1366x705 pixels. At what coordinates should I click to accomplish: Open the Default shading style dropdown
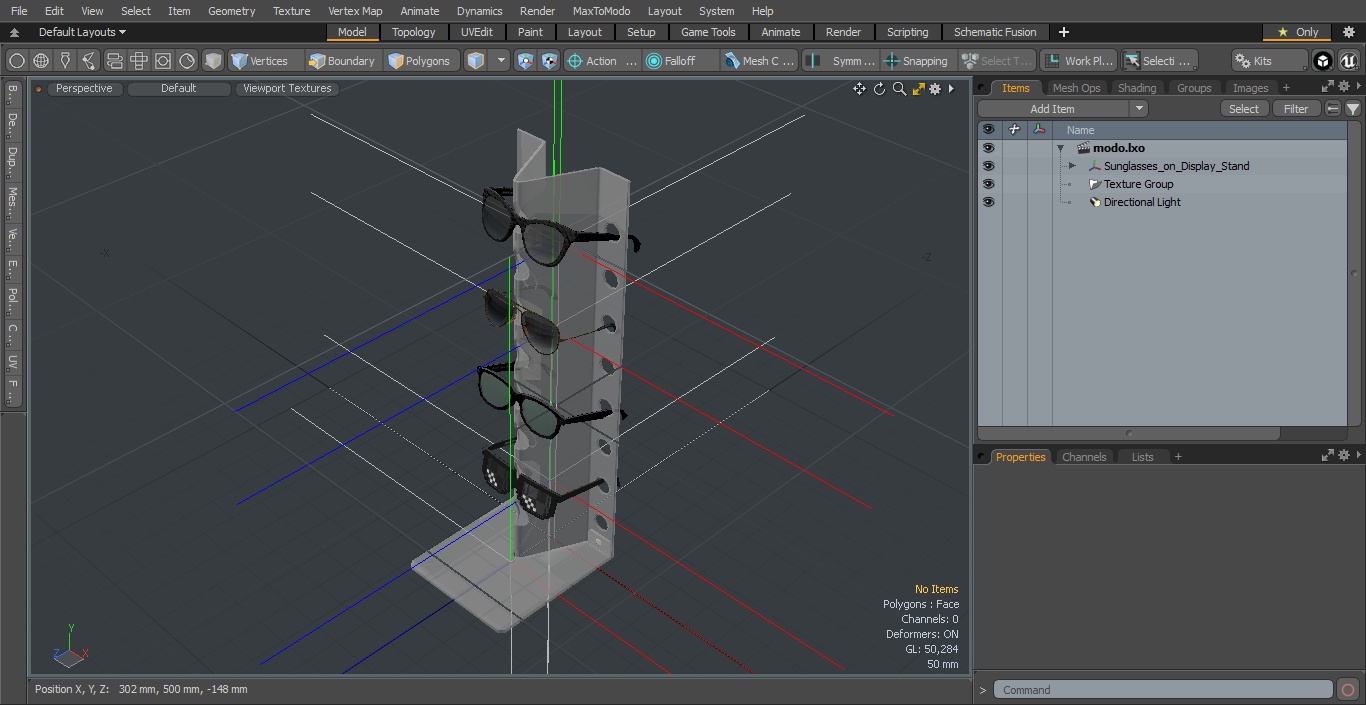178,88
